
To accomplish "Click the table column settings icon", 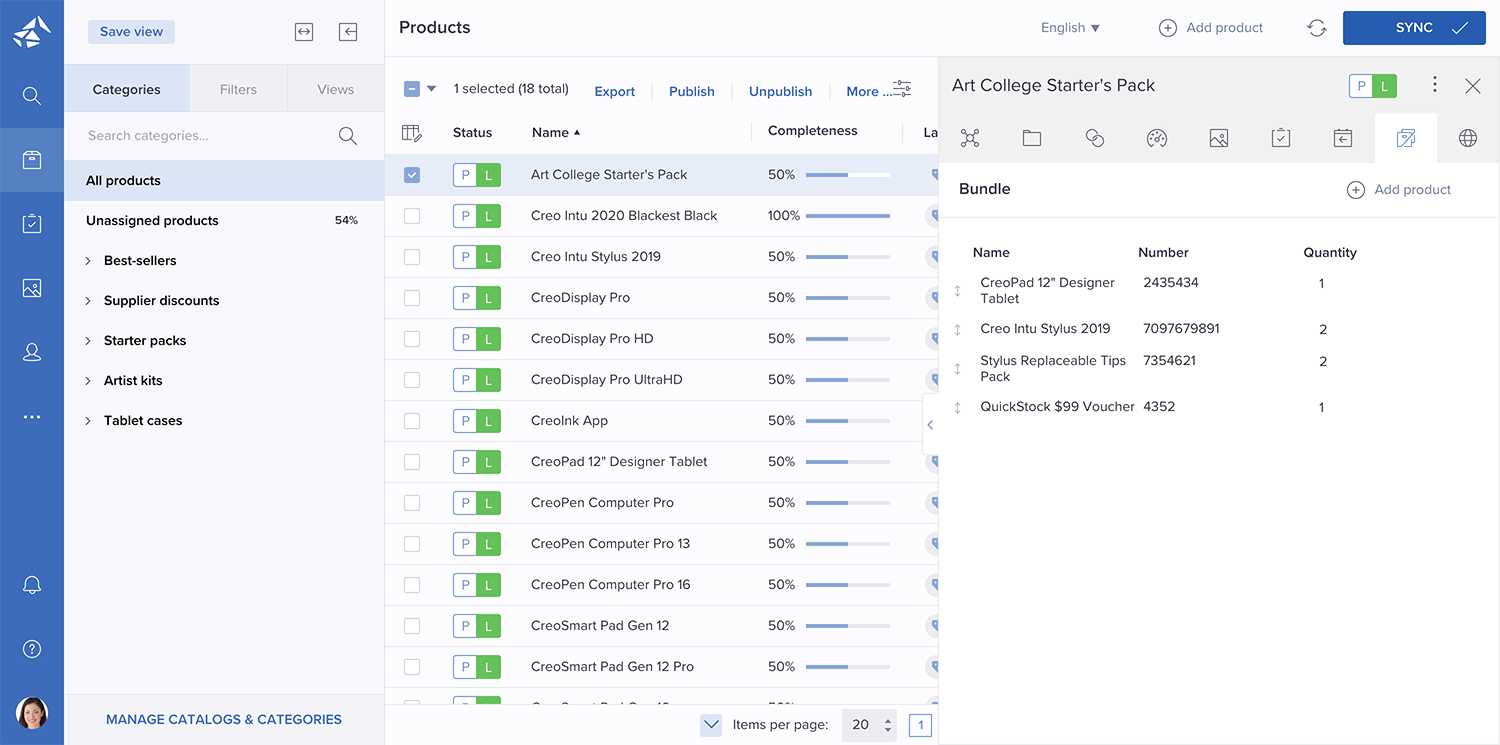I will [411, 132].
